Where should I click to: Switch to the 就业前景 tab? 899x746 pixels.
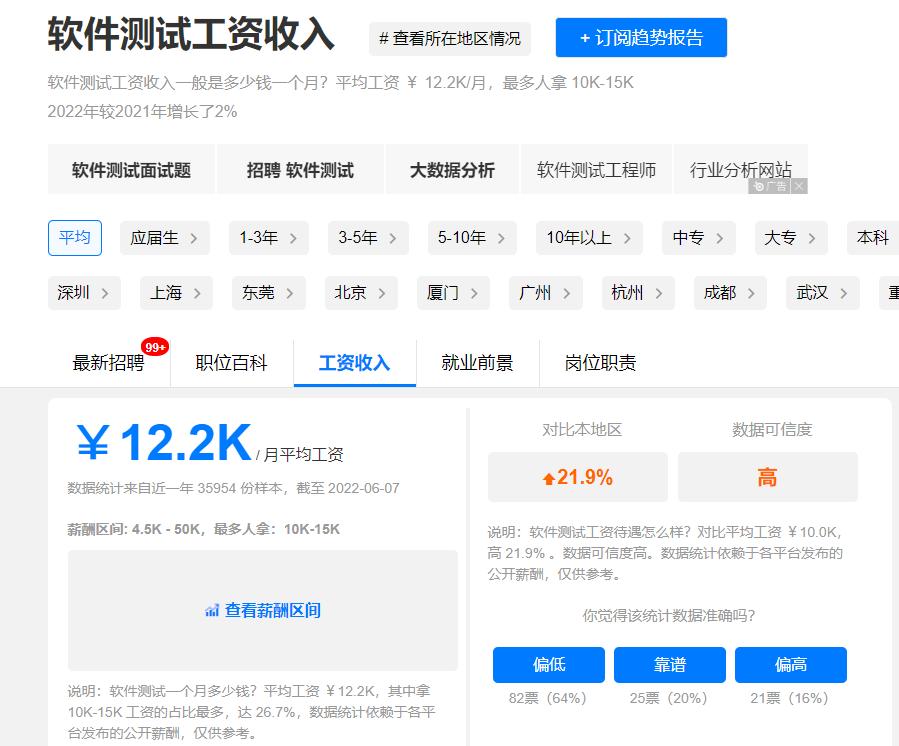pyautogui.click(x=477, y=364)
